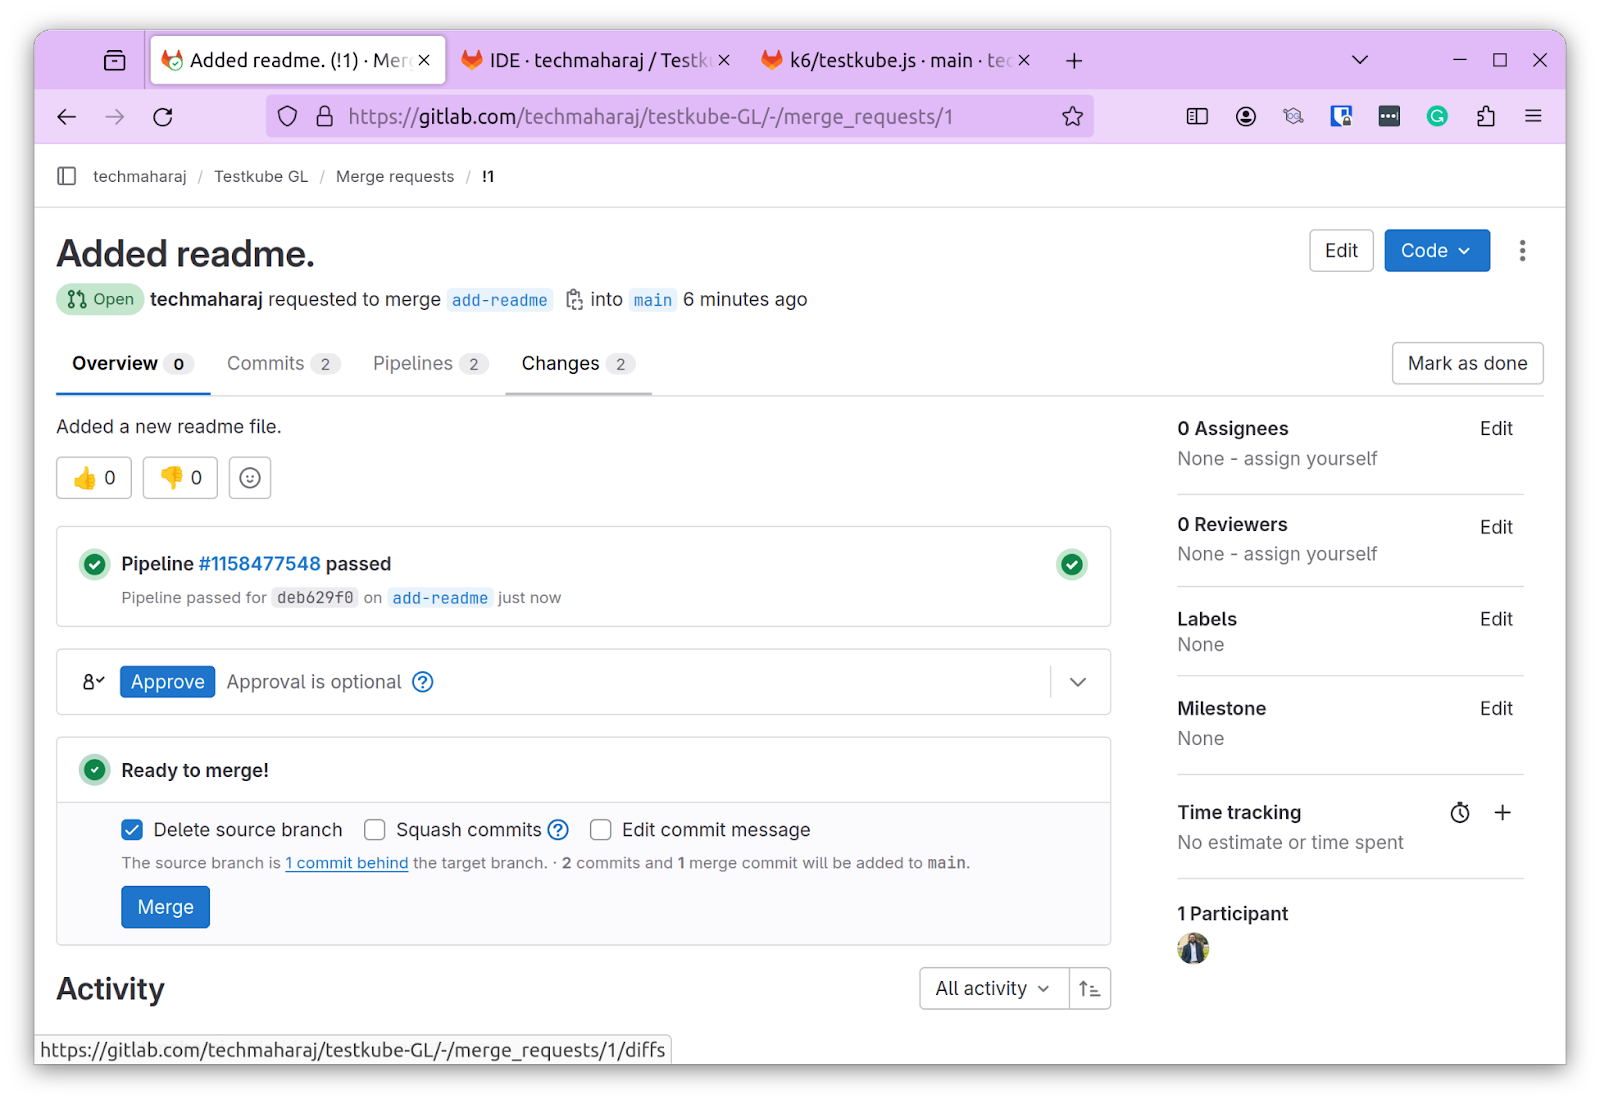The width and height of the screenshot is (1600, 1102).
Task: Click the main target branch link
Action: (653, 300)
